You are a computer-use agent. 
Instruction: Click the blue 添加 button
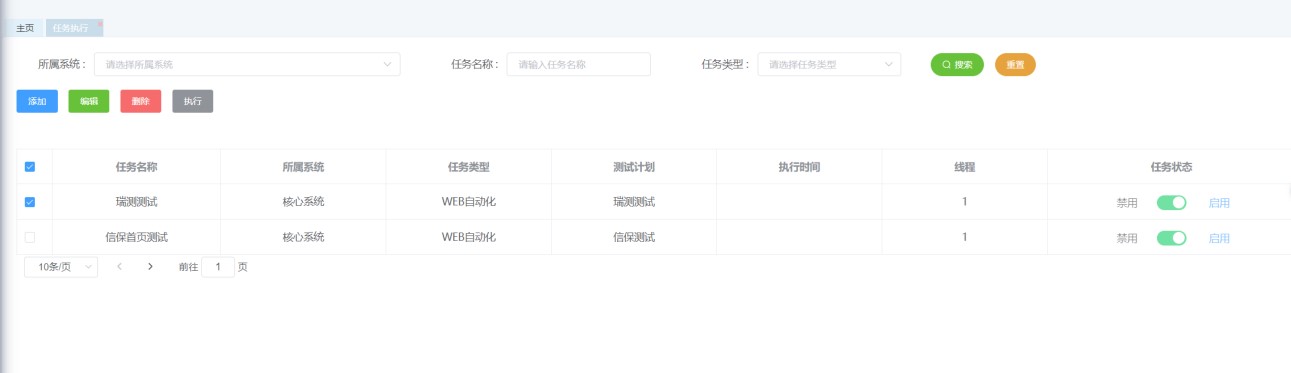(37, 101)
